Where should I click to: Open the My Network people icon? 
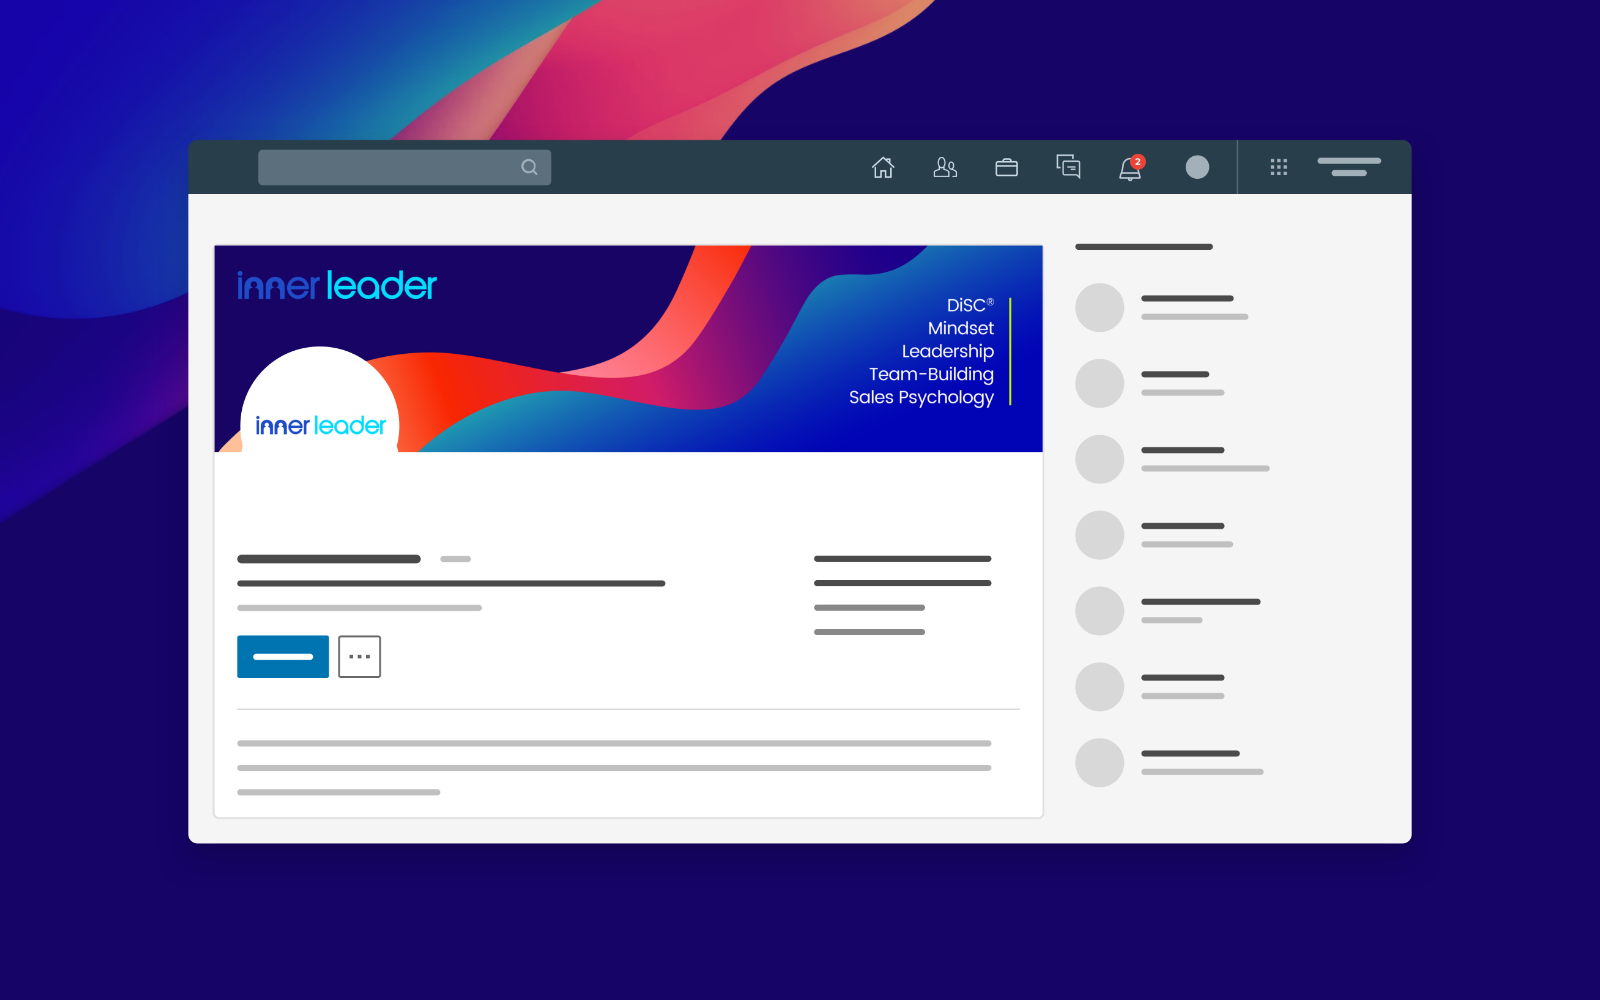[x=945, y=167]
